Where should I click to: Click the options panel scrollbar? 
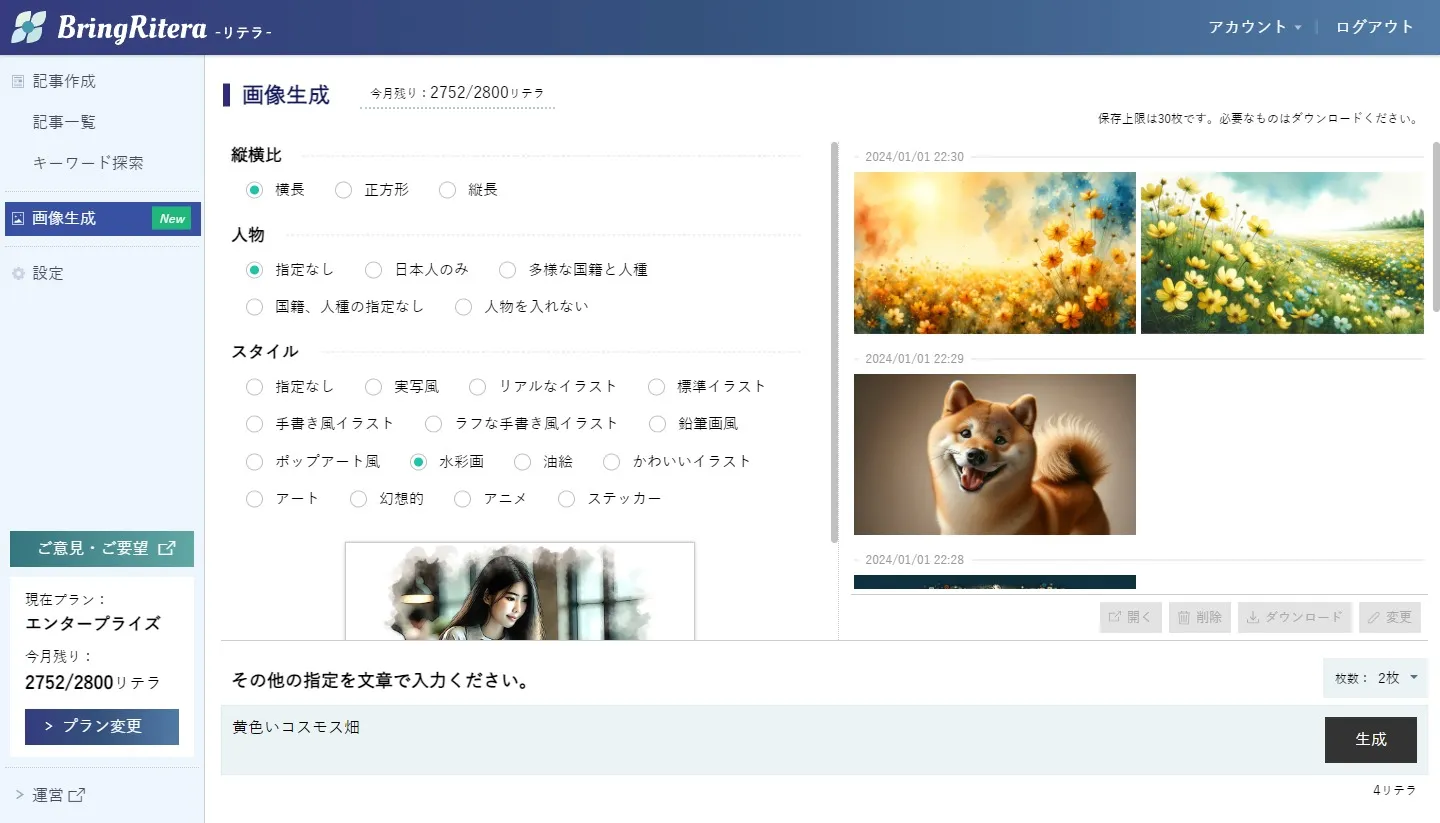pyautogui.click(x=835, y=342)
